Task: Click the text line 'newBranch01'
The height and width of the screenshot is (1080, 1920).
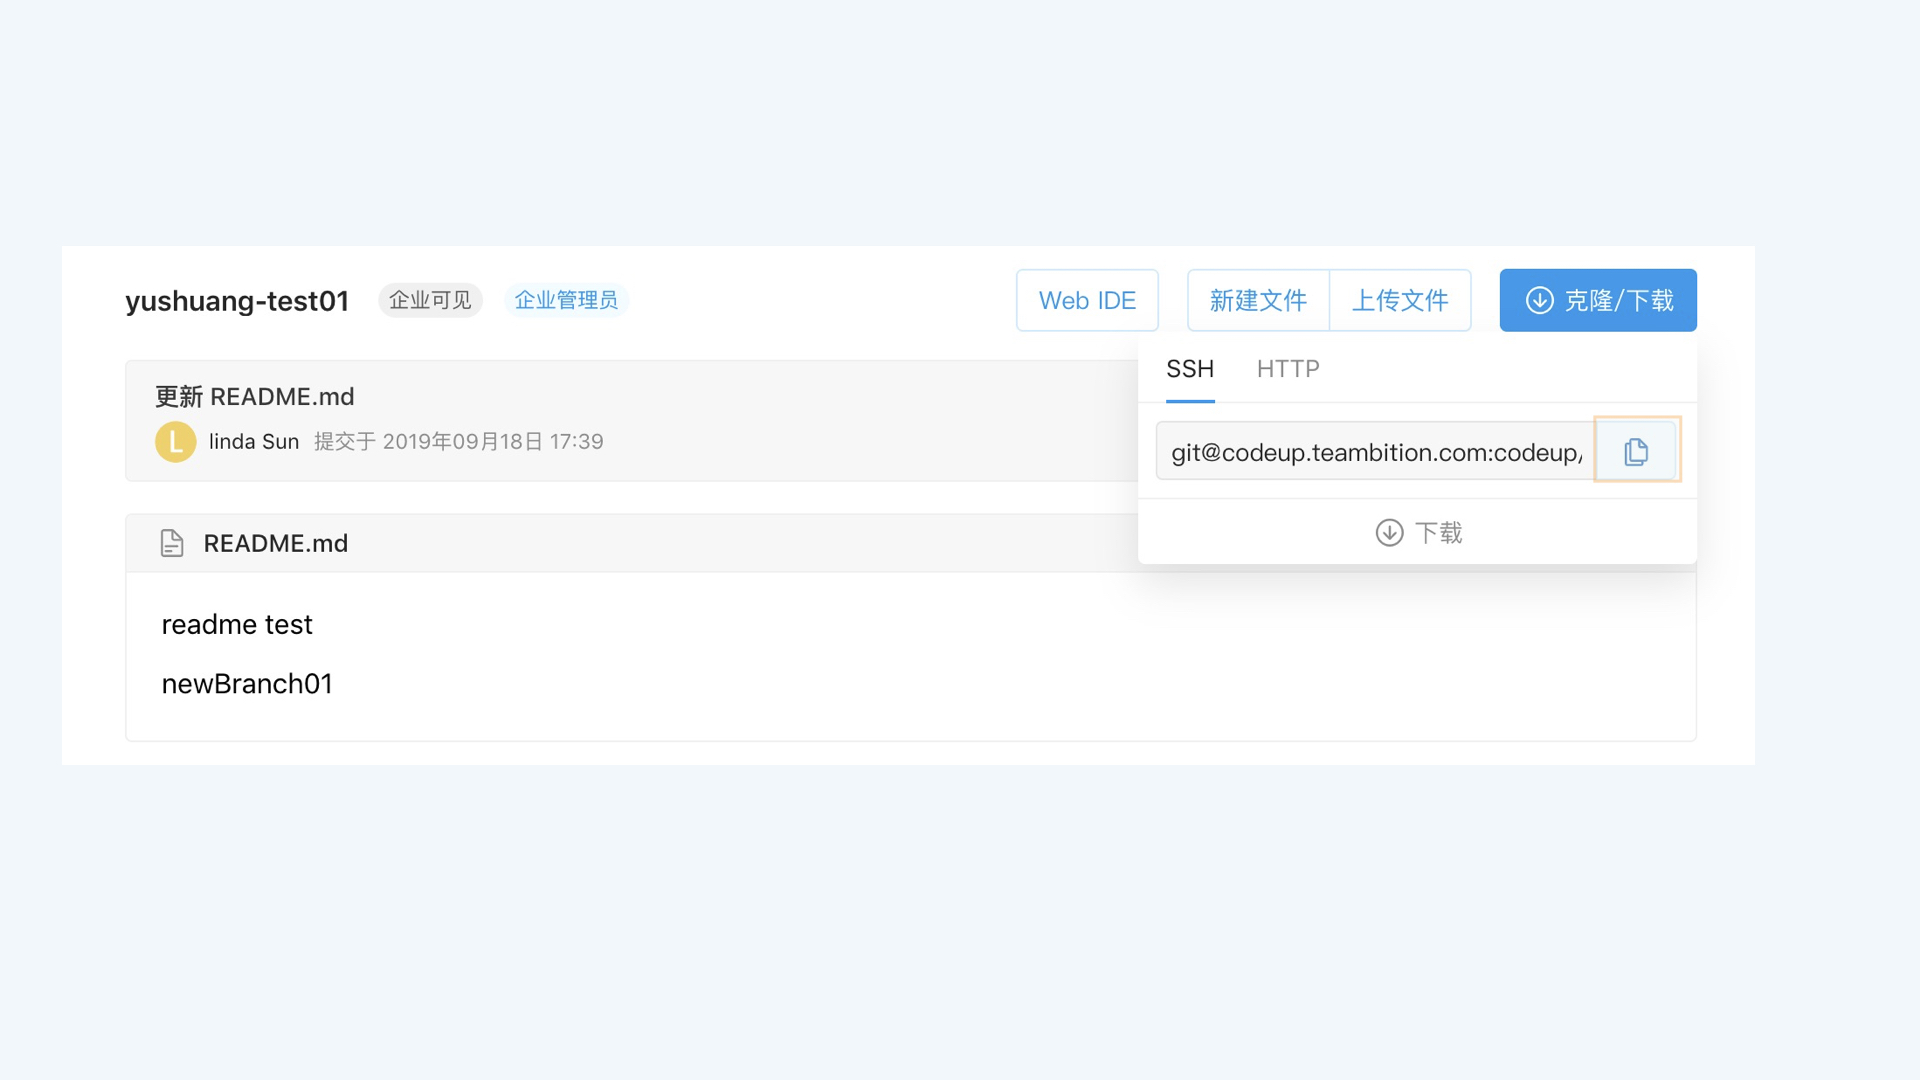Action: coord(247,683)
